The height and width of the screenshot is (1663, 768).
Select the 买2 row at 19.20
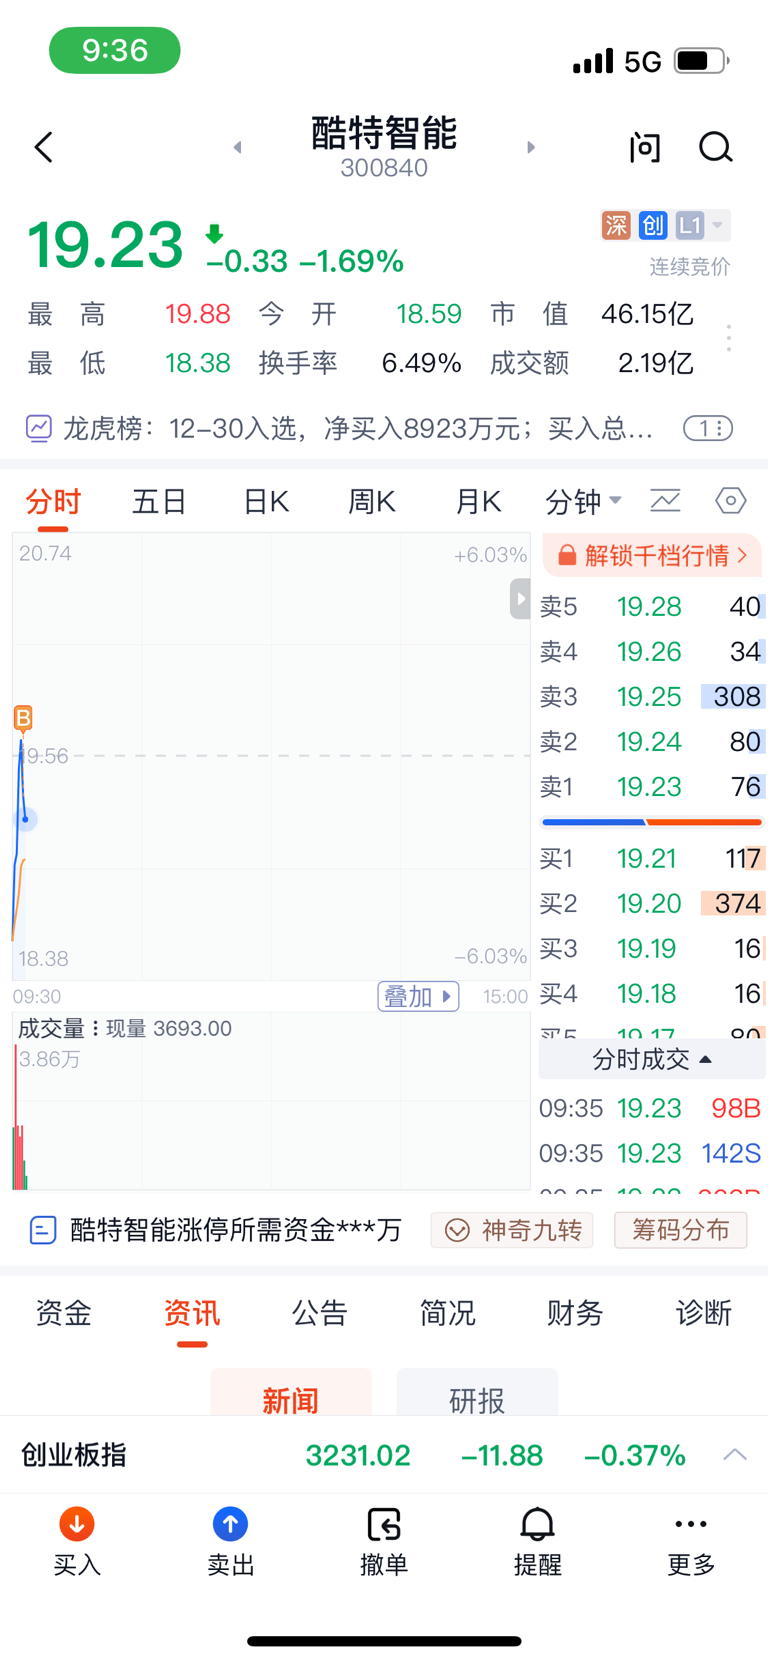(652, 904)
